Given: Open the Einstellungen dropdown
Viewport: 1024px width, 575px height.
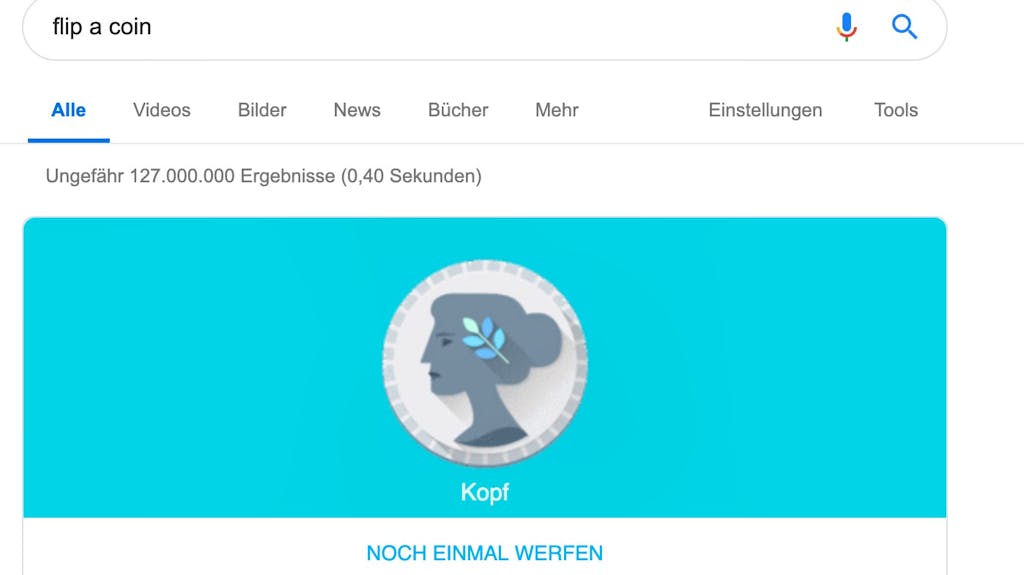Looking at the screenshot, I should pyautogui.click(x=765, y=110).
